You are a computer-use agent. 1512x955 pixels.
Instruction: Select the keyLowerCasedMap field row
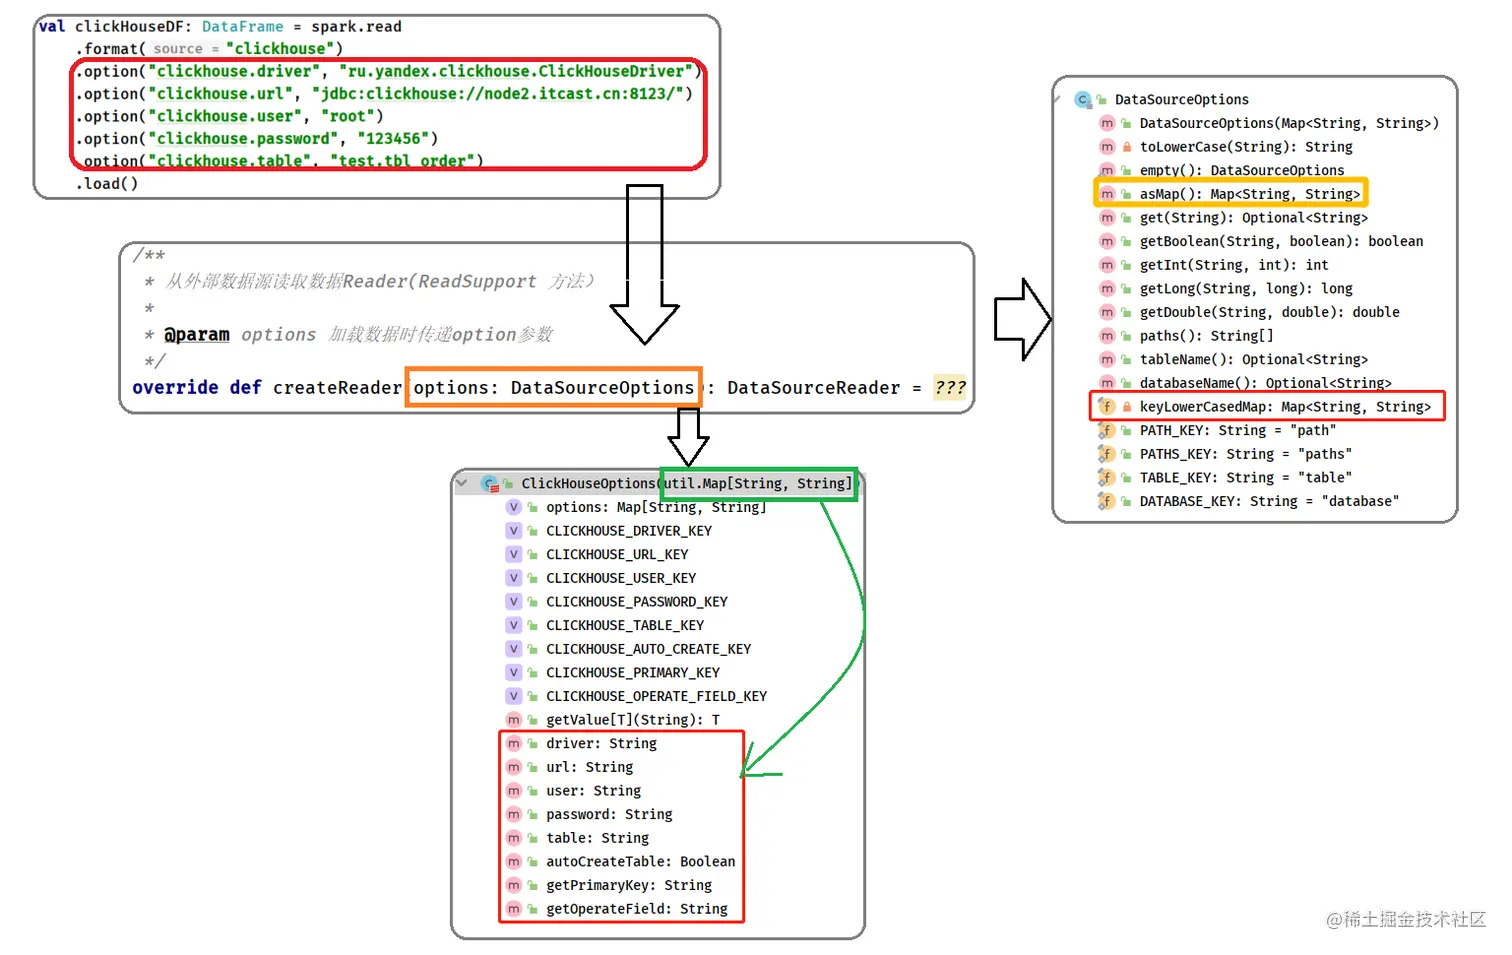tap(1266, 407)
